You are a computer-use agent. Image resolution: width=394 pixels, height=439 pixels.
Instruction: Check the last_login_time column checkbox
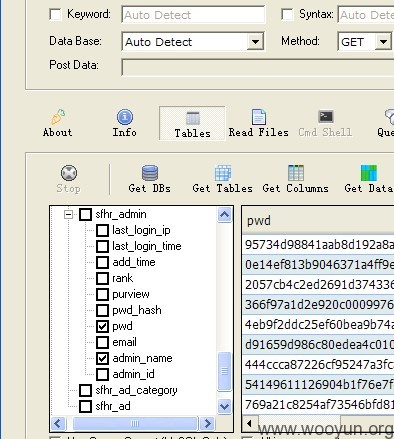(x=102, y=246)
